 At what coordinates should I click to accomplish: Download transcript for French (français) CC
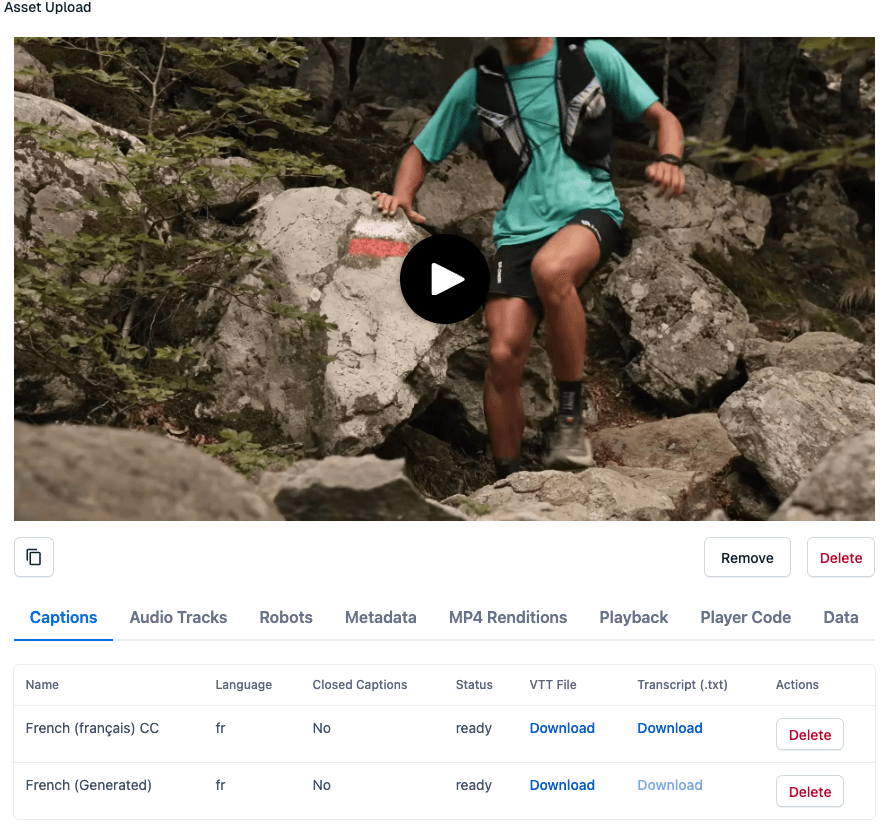[670, 728]
